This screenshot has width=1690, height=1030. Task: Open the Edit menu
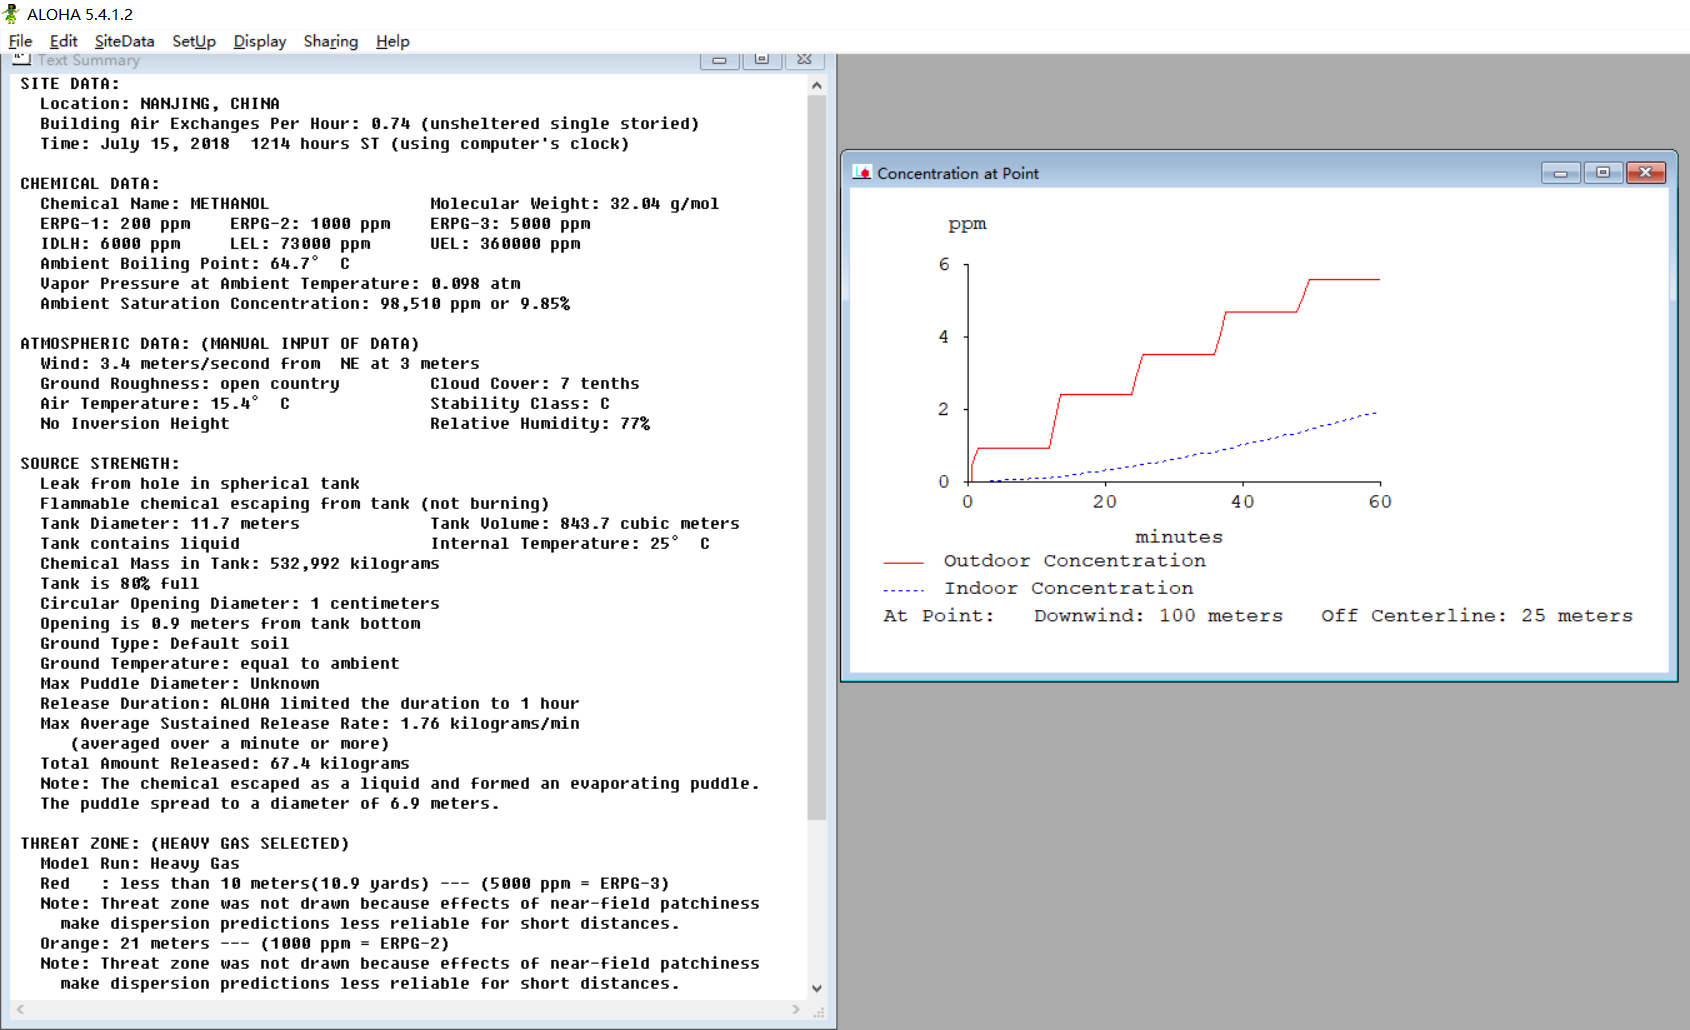63,41
